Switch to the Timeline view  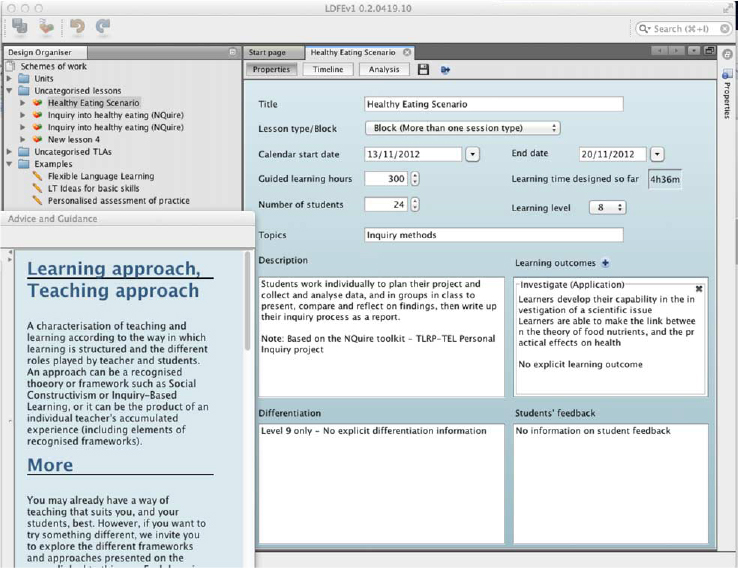(327, 70)
